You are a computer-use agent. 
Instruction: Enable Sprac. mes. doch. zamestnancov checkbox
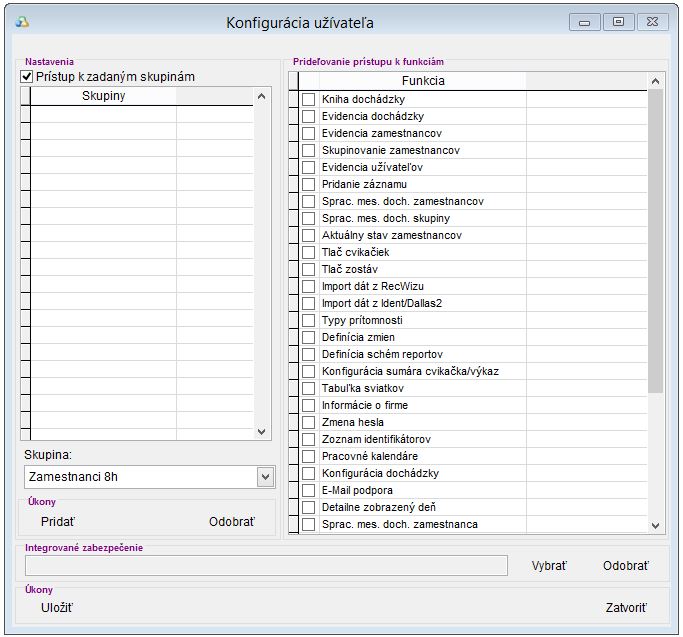click(308, 201)
